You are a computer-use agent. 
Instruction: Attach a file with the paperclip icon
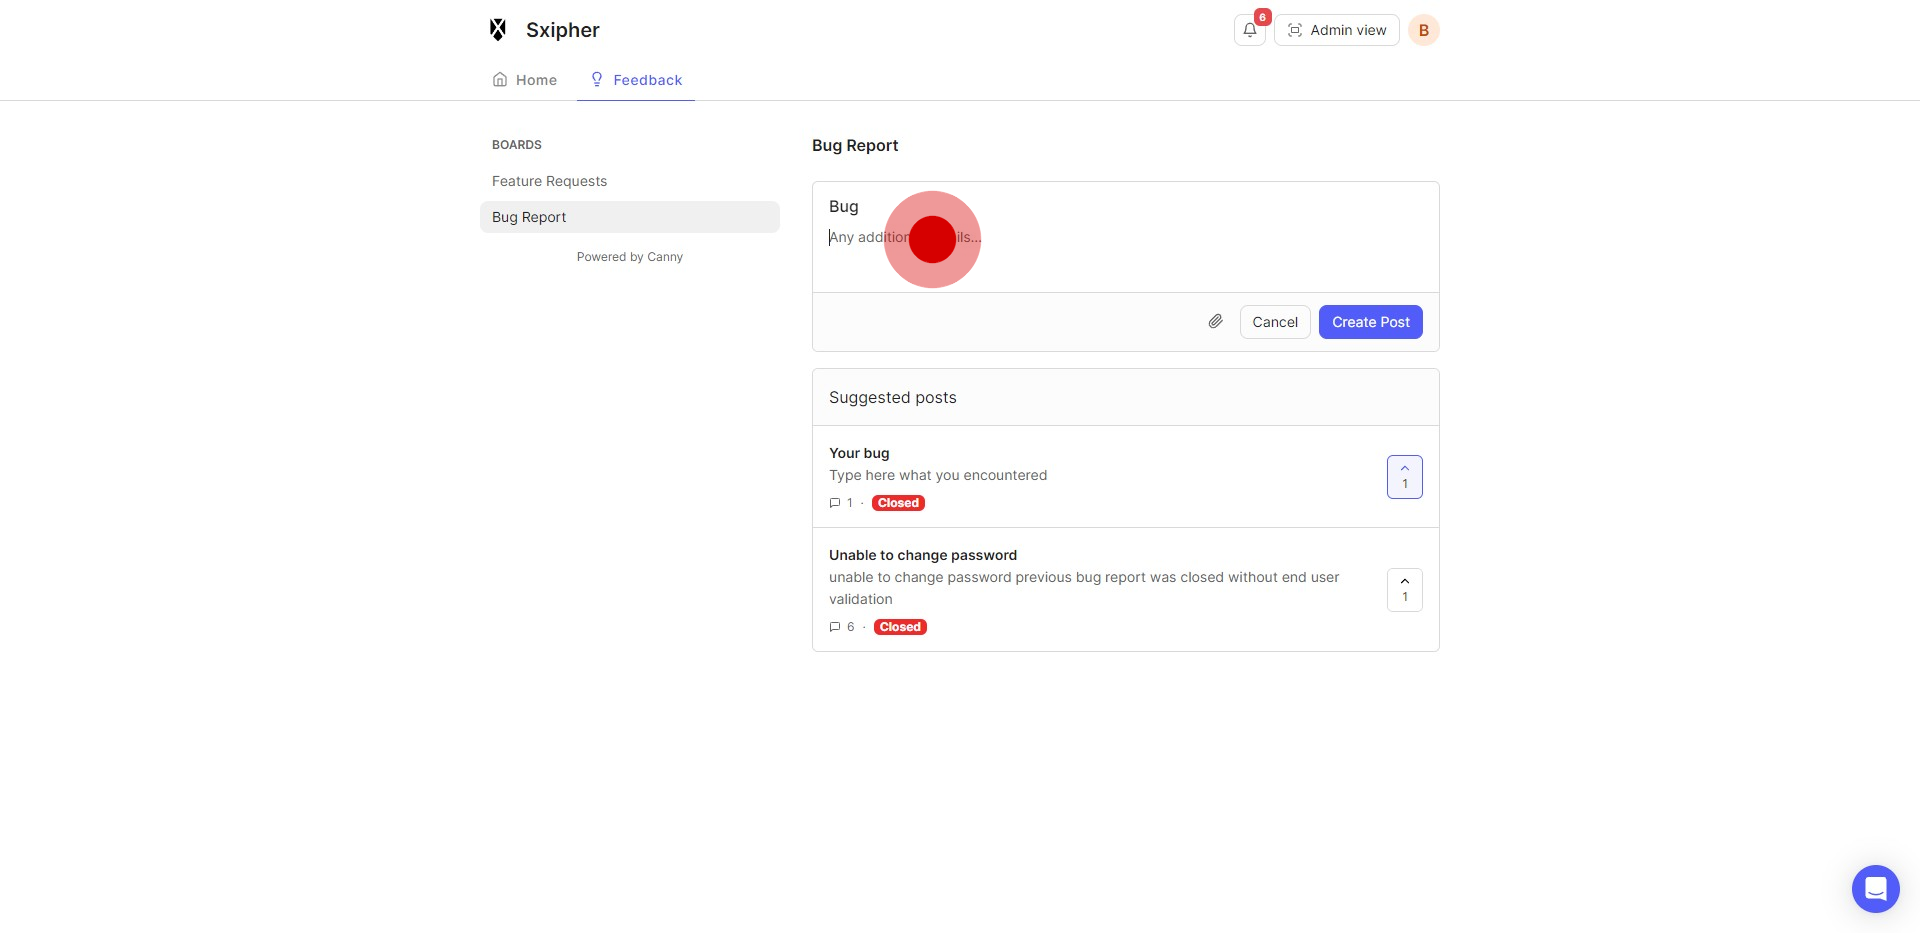coord(1215,322)
